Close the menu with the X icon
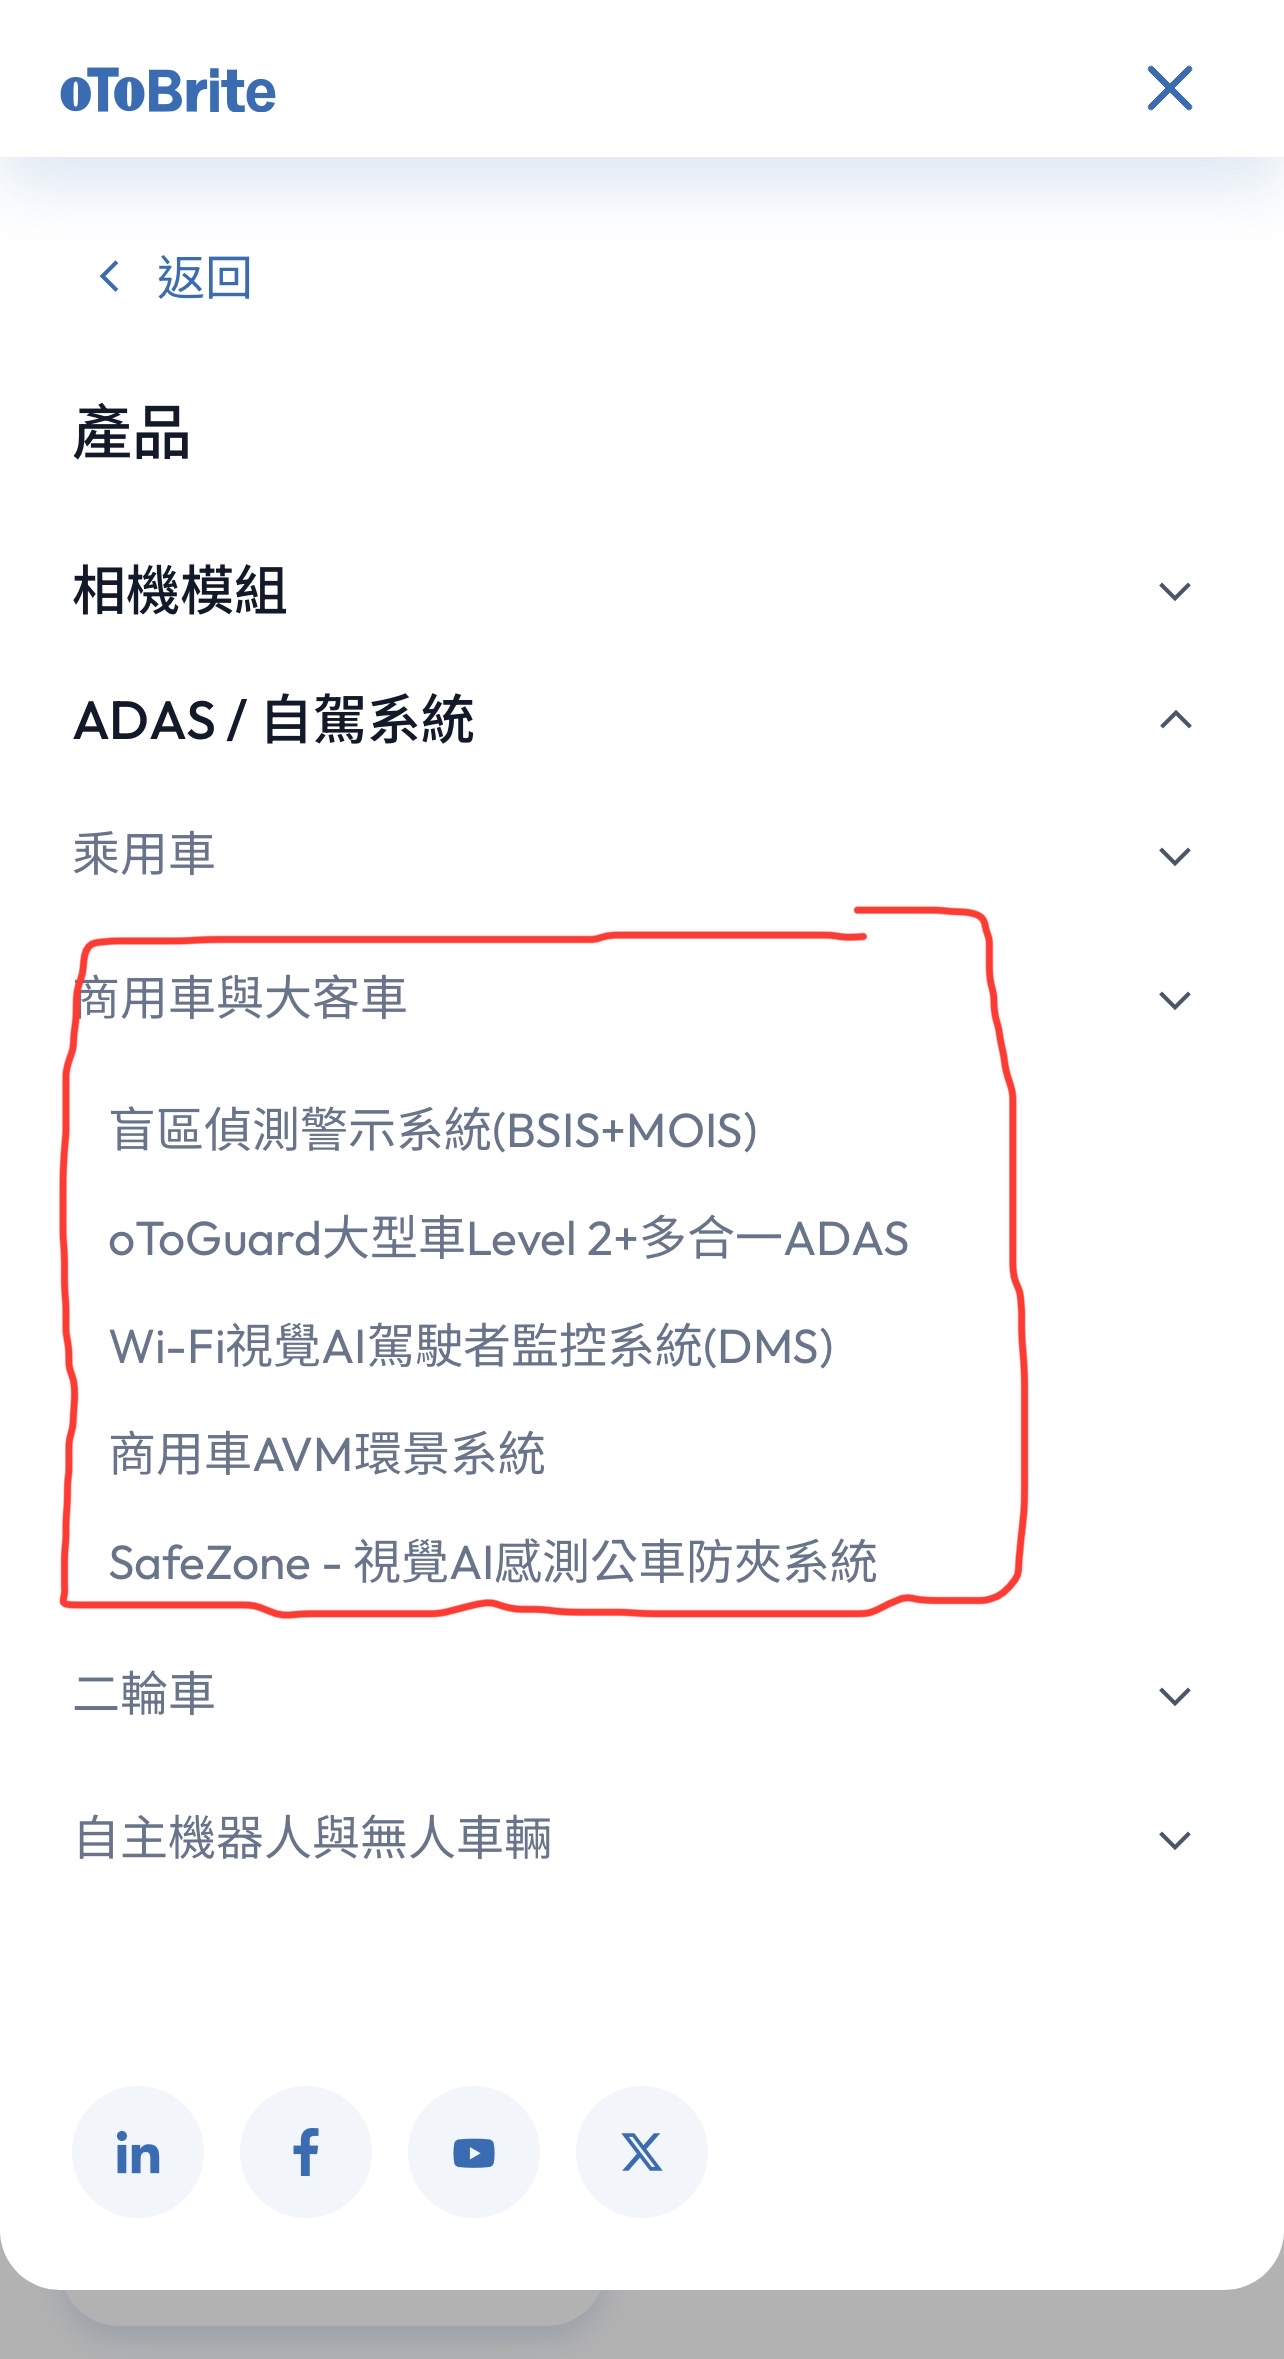 point(1170,88)
